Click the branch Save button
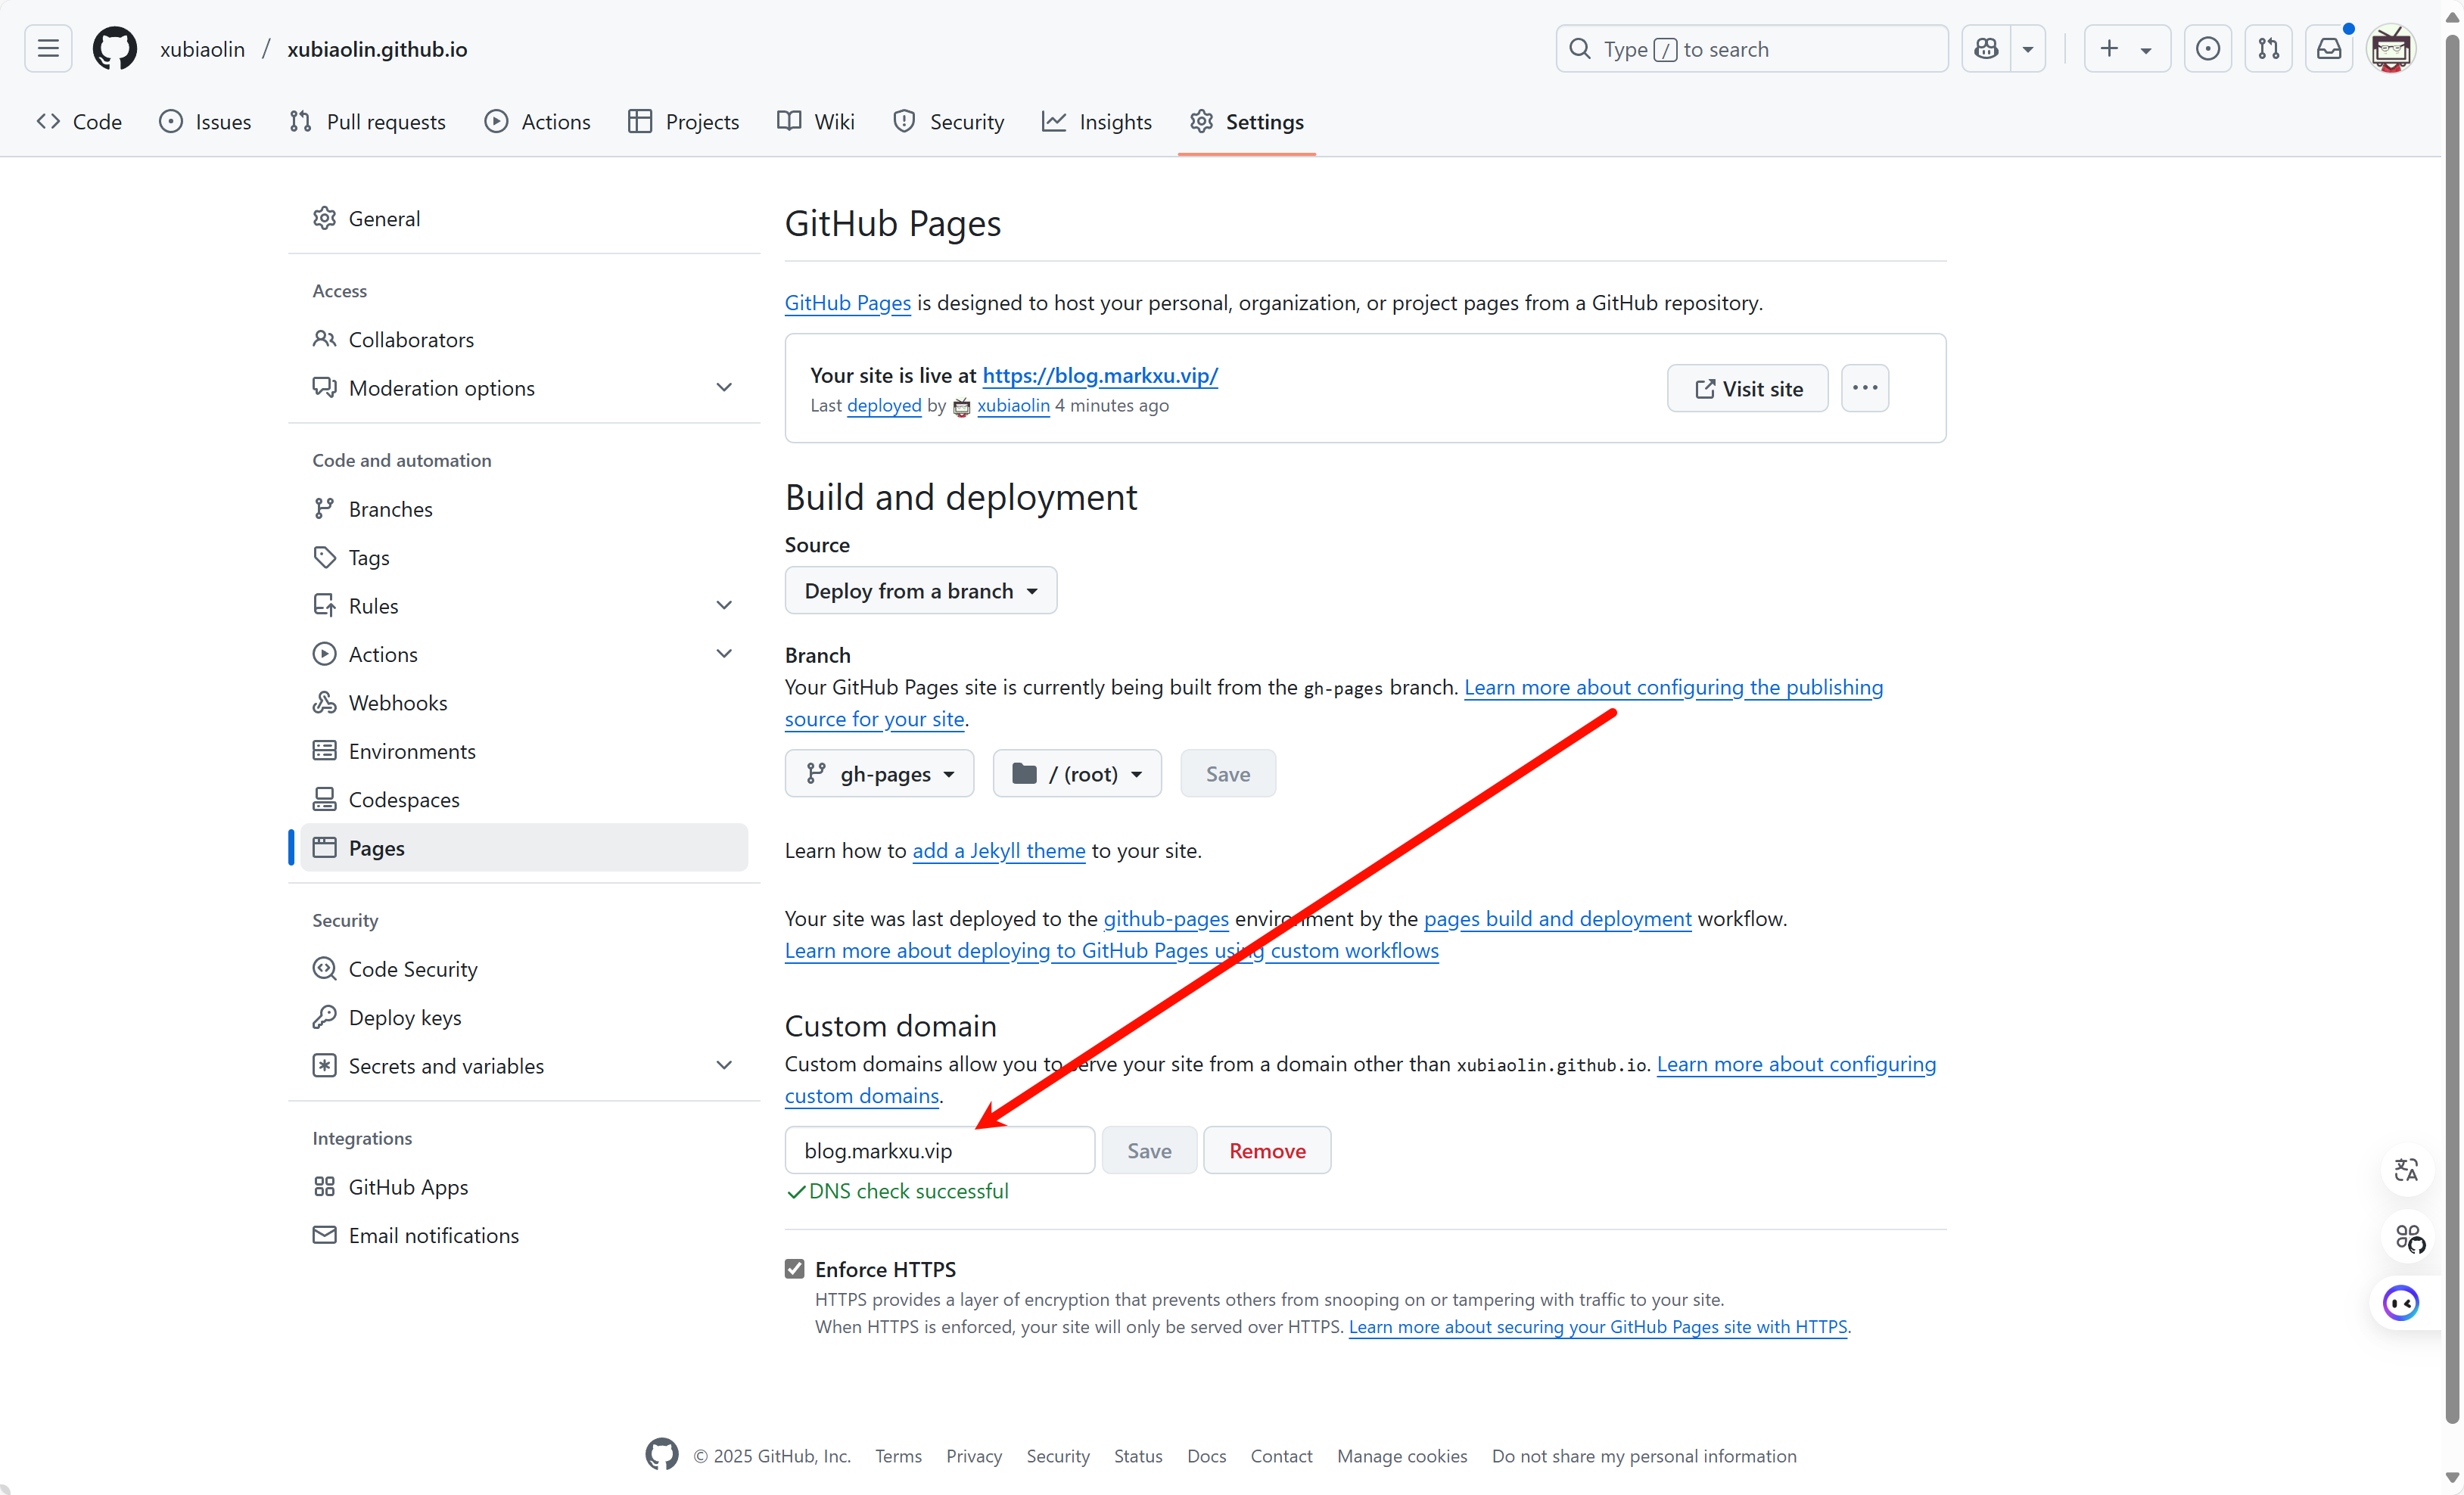This screenshot has width=2464, height=1495. pyautogui.click(x=1227, y=773)
